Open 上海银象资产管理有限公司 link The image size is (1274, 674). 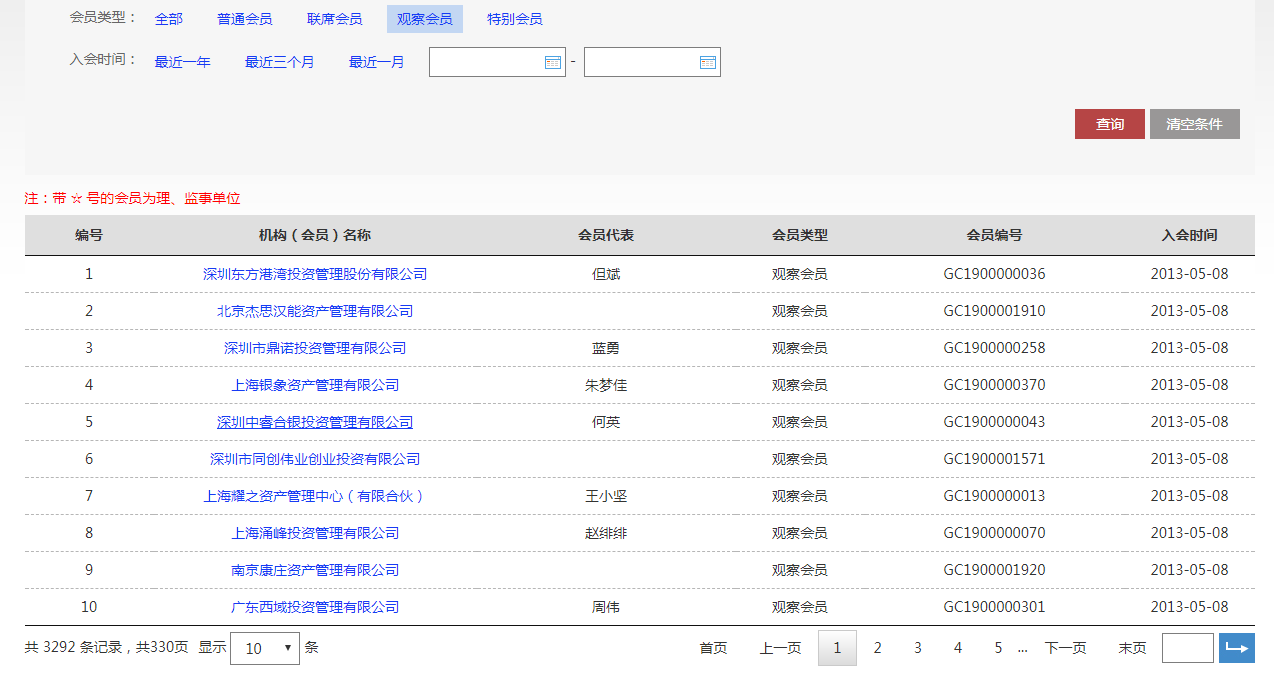[x=315, y=385]
